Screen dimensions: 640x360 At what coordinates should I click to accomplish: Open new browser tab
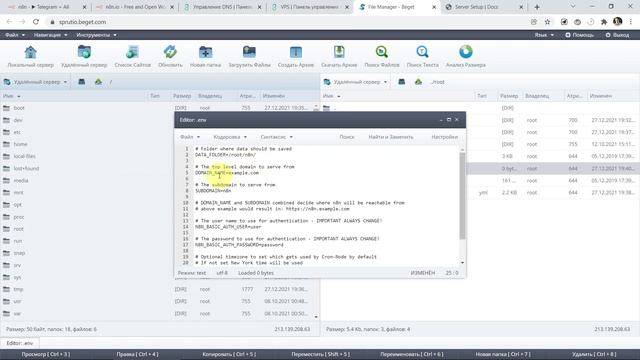coord(537,7)
